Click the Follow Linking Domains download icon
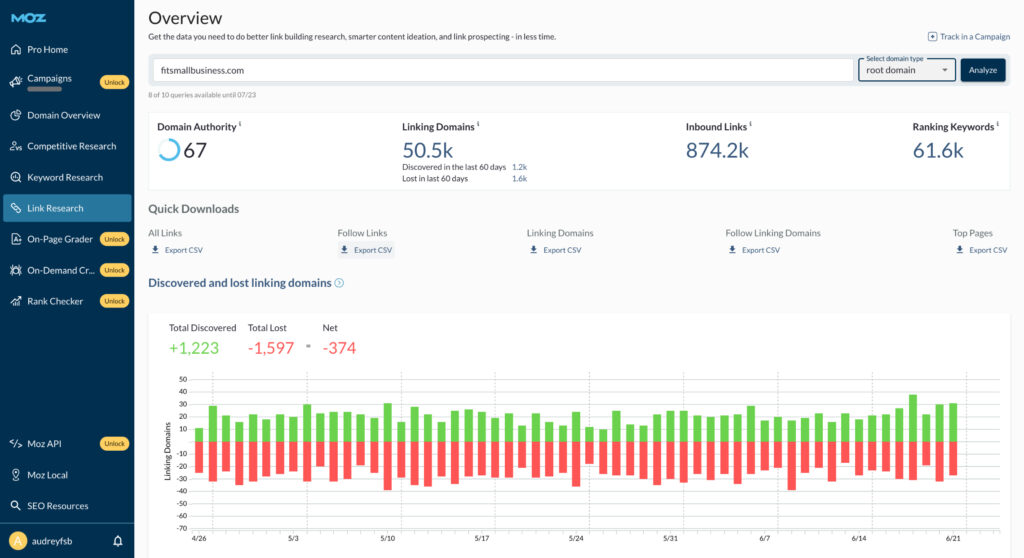1024x558 pixels. tap(732, 250)
